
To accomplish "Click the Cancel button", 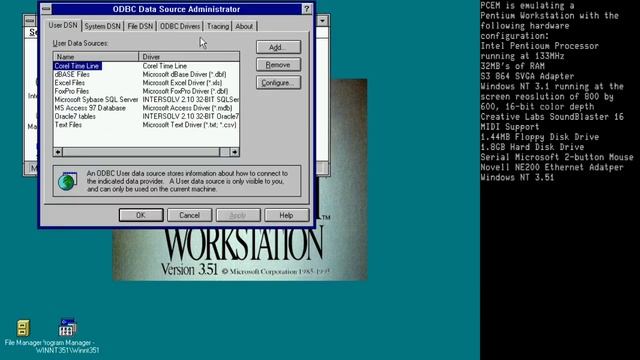I will pos(189,215).
